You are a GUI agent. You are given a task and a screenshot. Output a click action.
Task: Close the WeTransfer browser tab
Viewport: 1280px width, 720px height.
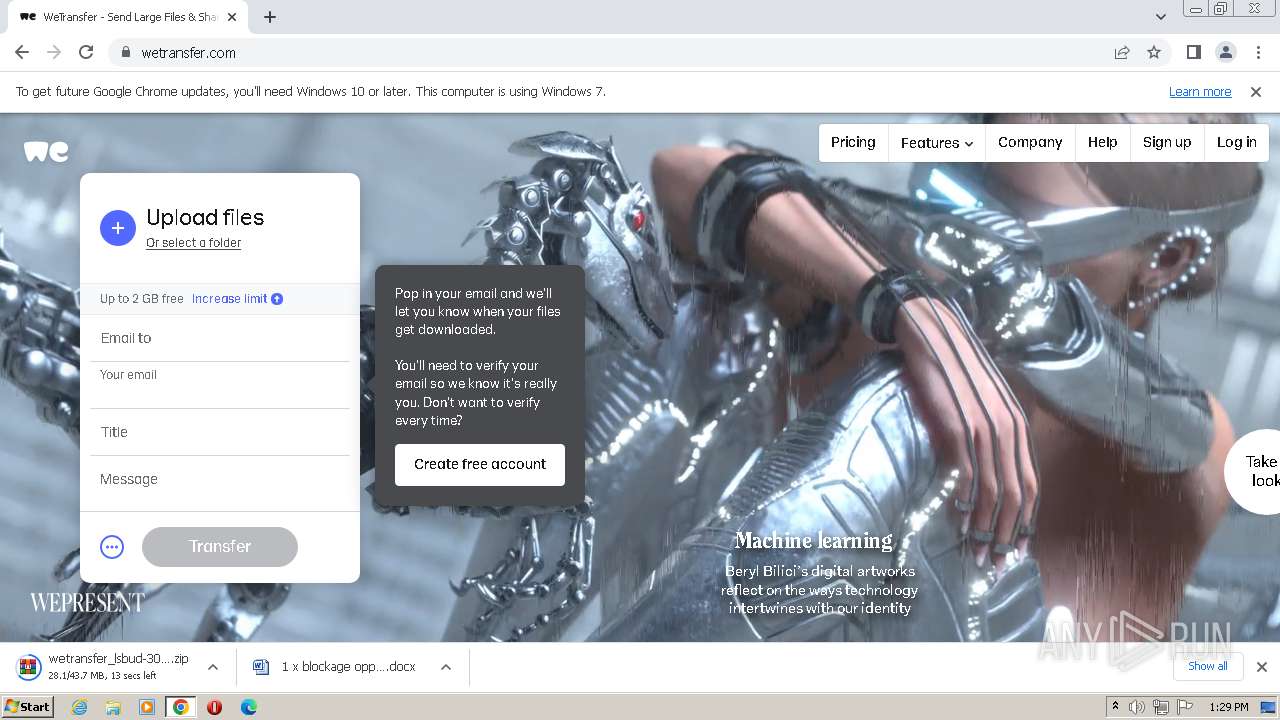click(x=232, y=17)
